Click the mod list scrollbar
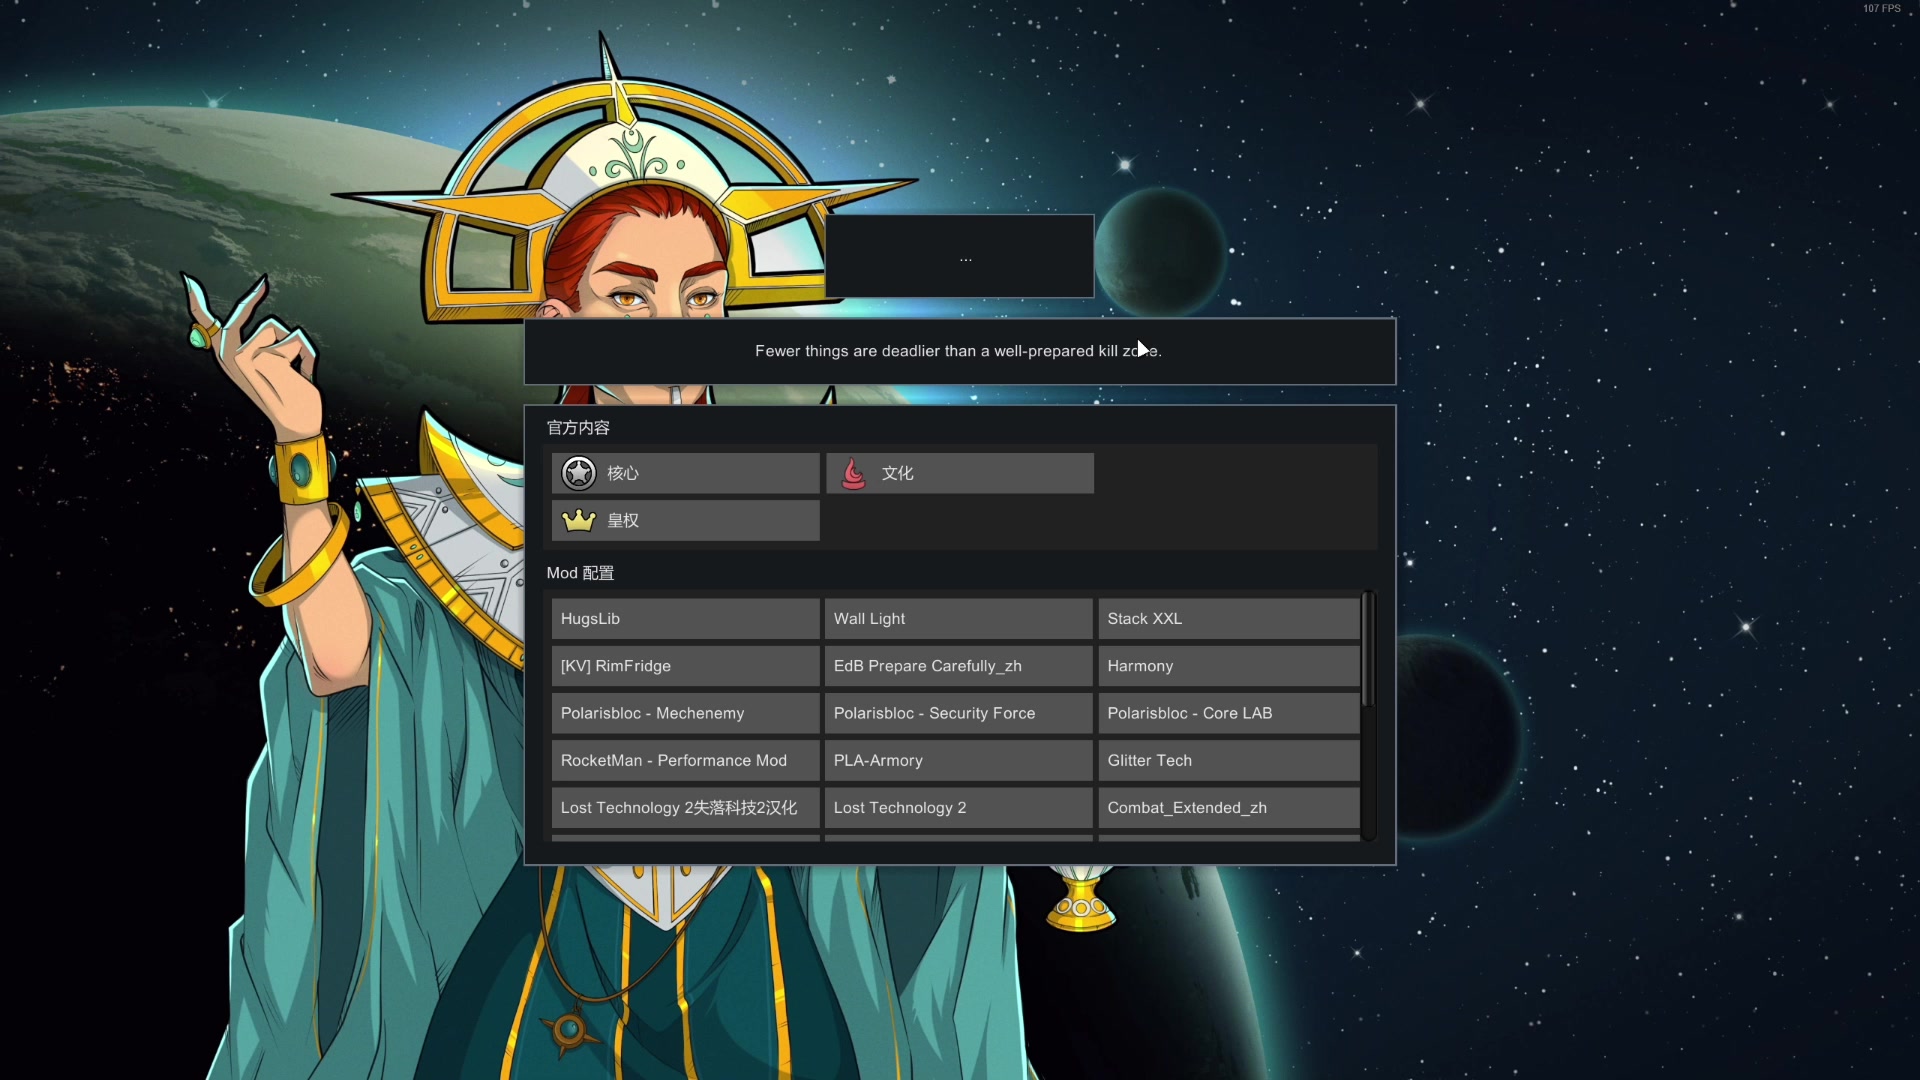 pos(1368,650)
